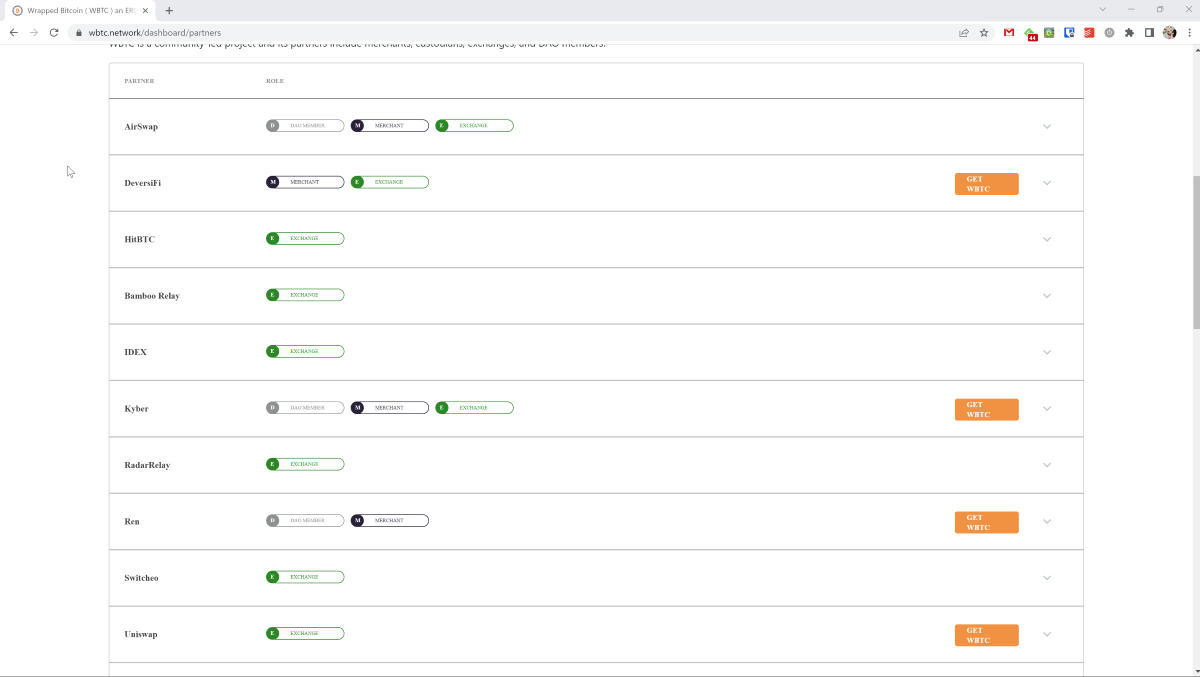Click Kyber's DAO Member badge
The height and width of the screenshot is (677, 1200).
305,408
